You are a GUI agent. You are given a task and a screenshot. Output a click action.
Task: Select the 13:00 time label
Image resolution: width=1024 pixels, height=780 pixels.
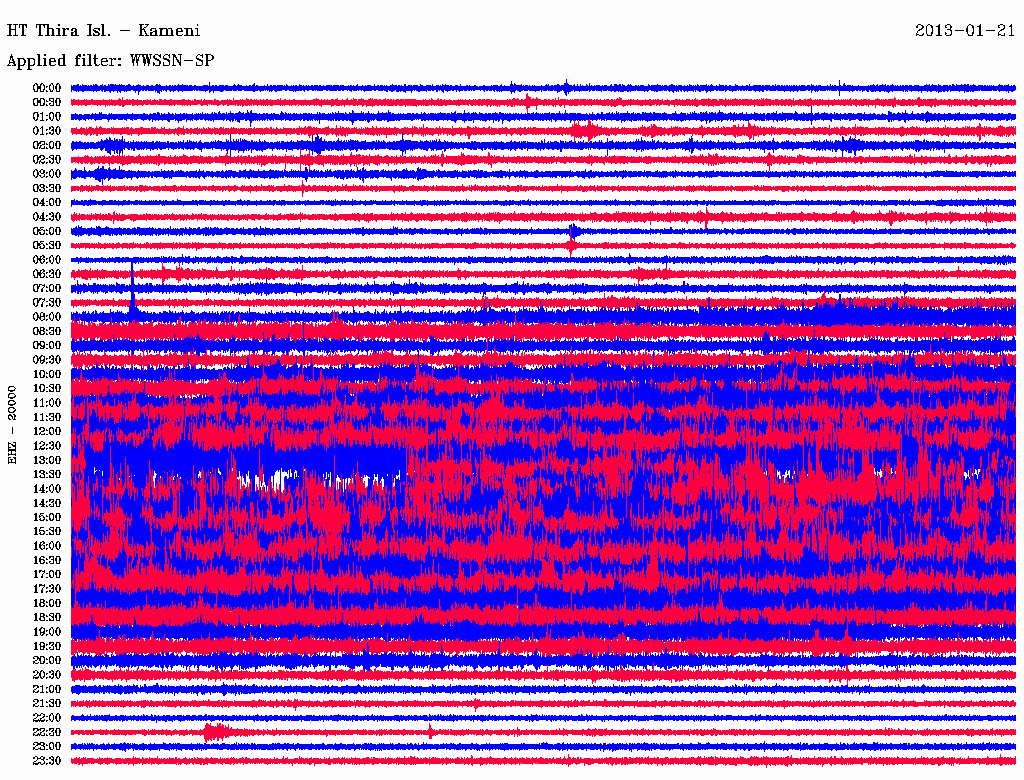pos(46,460)
